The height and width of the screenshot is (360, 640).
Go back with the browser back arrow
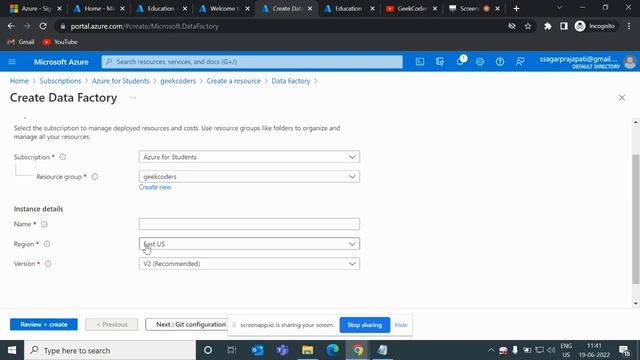(x=11, y=26)
